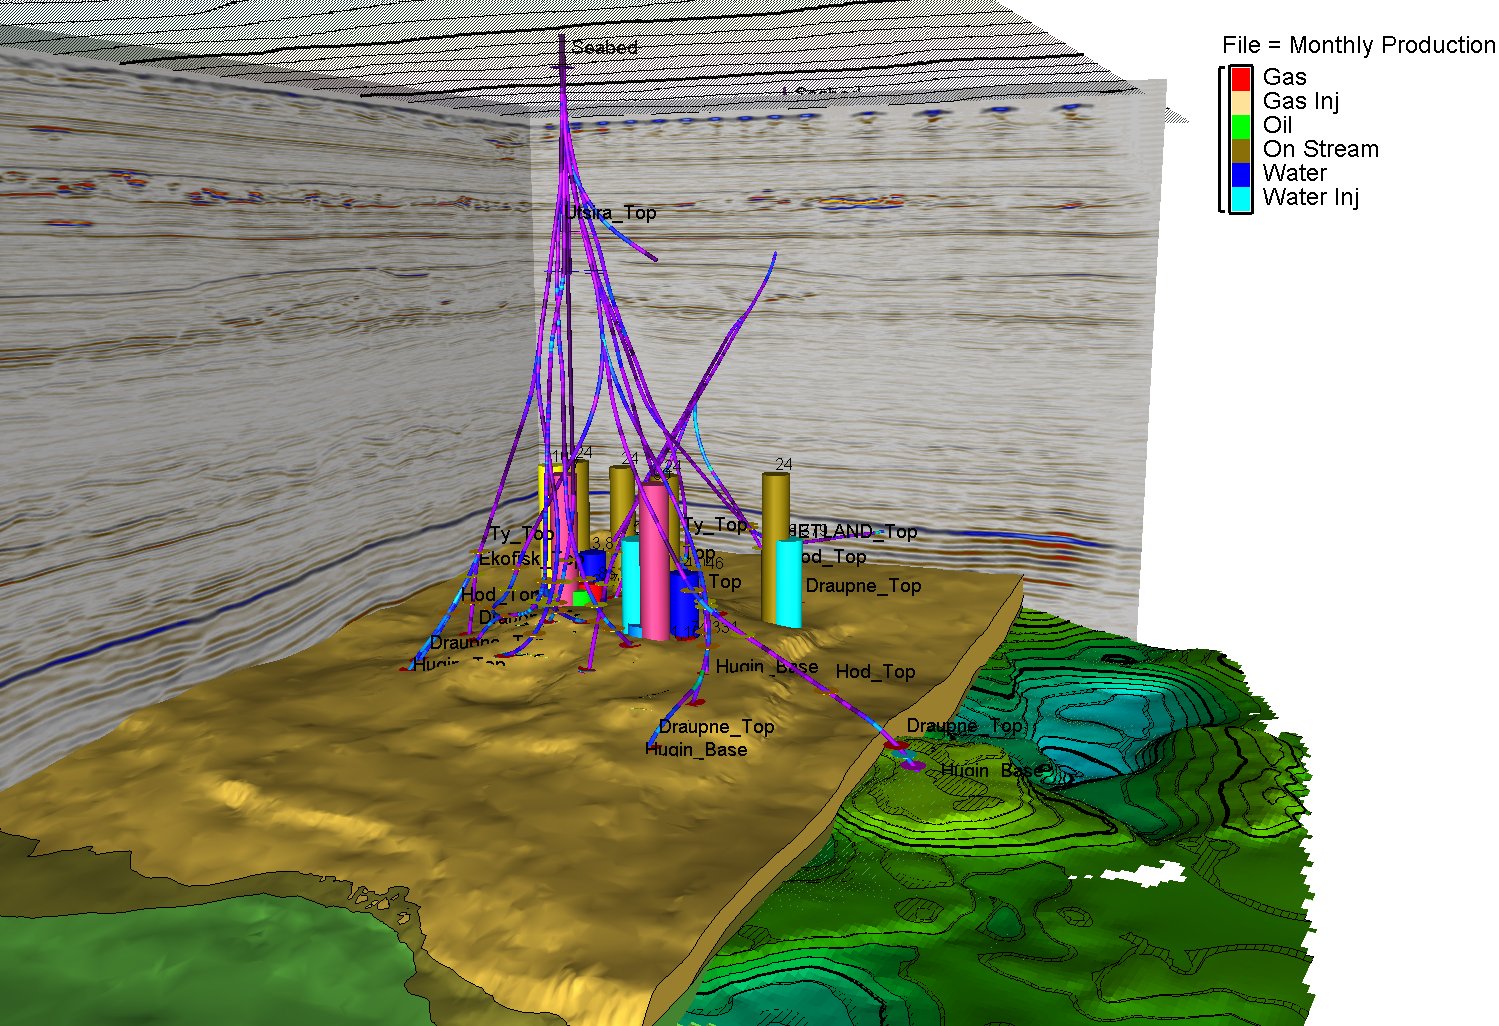Click the Hugin_Base surface label
The image size is (1499, 1026).
tap(769, 667)
